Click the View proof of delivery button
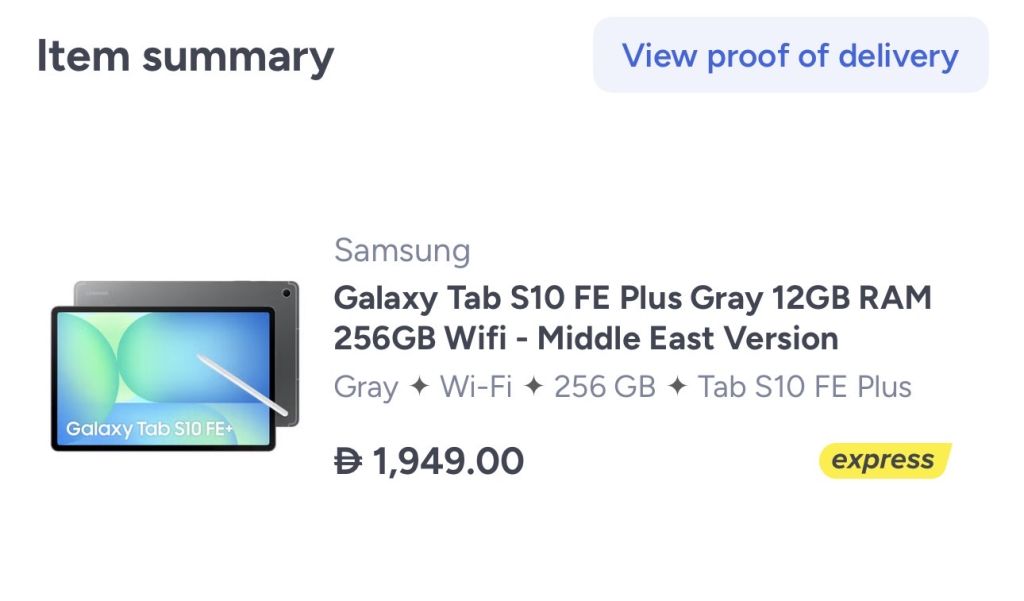1024x601 pixels. [790, 55]
